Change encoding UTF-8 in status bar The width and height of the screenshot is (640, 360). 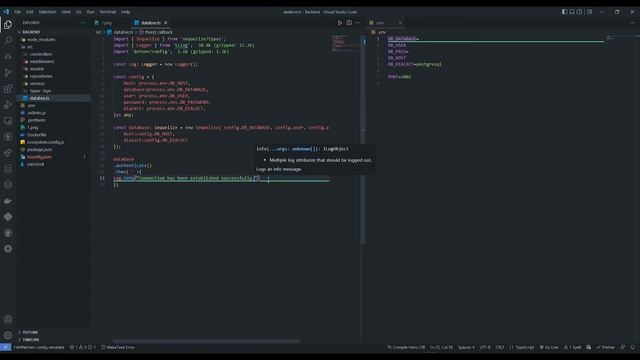pos(485,347)
